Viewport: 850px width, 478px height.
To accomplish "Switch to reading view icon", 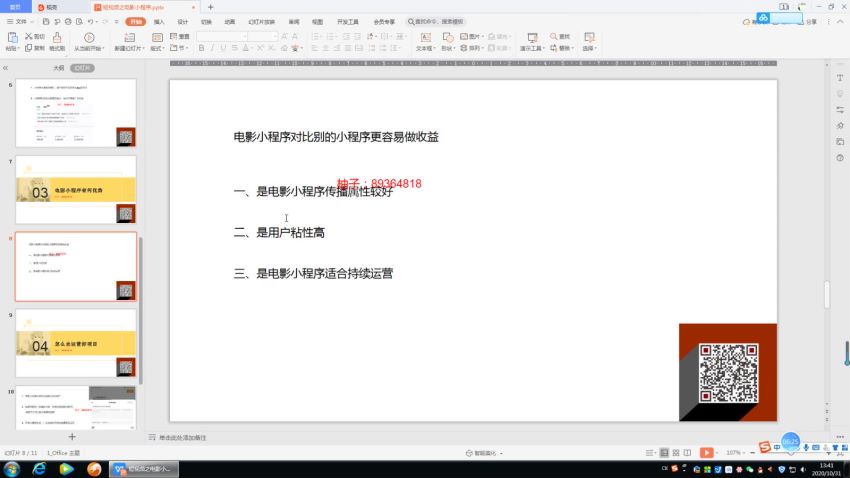I will pos(687,453).
